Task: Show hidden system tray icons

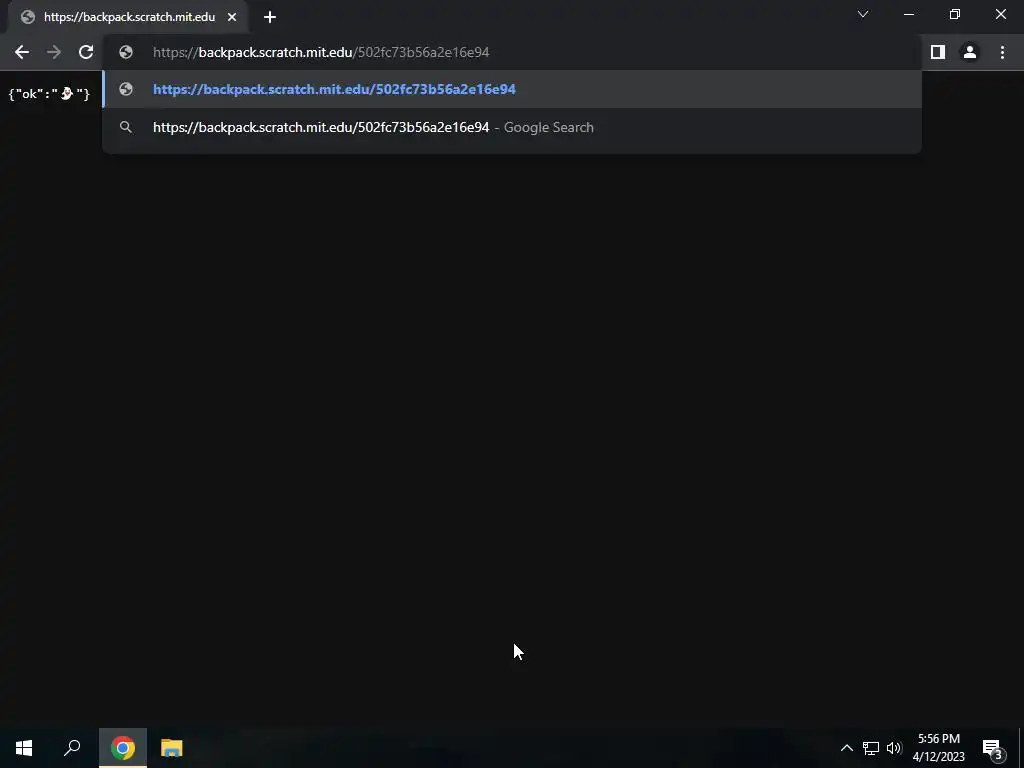Action: point(846,748)
